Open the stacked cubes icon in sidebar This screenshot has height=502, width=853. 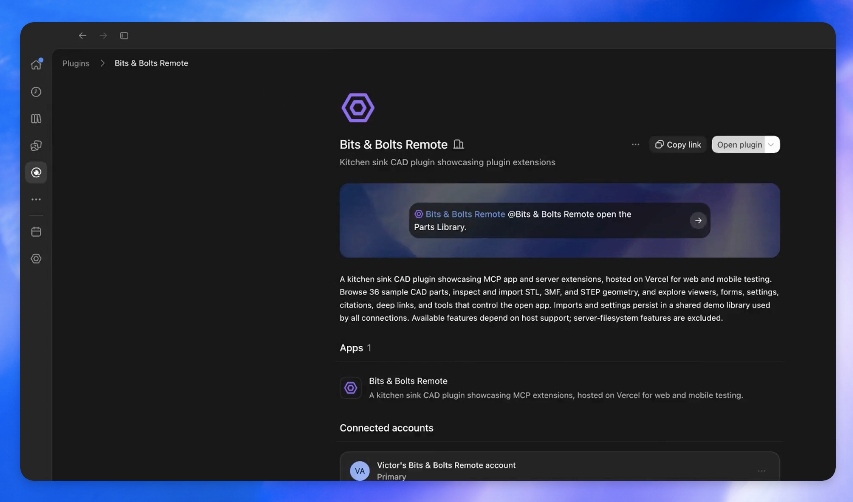tap(36, 146)
